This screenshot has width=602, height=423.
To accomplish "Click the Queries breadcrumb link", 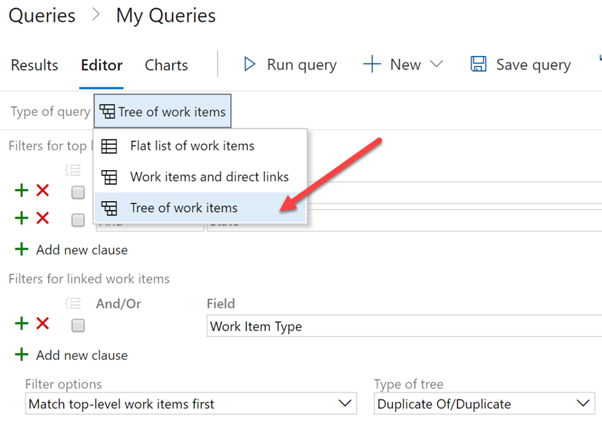I will [40, 16].
